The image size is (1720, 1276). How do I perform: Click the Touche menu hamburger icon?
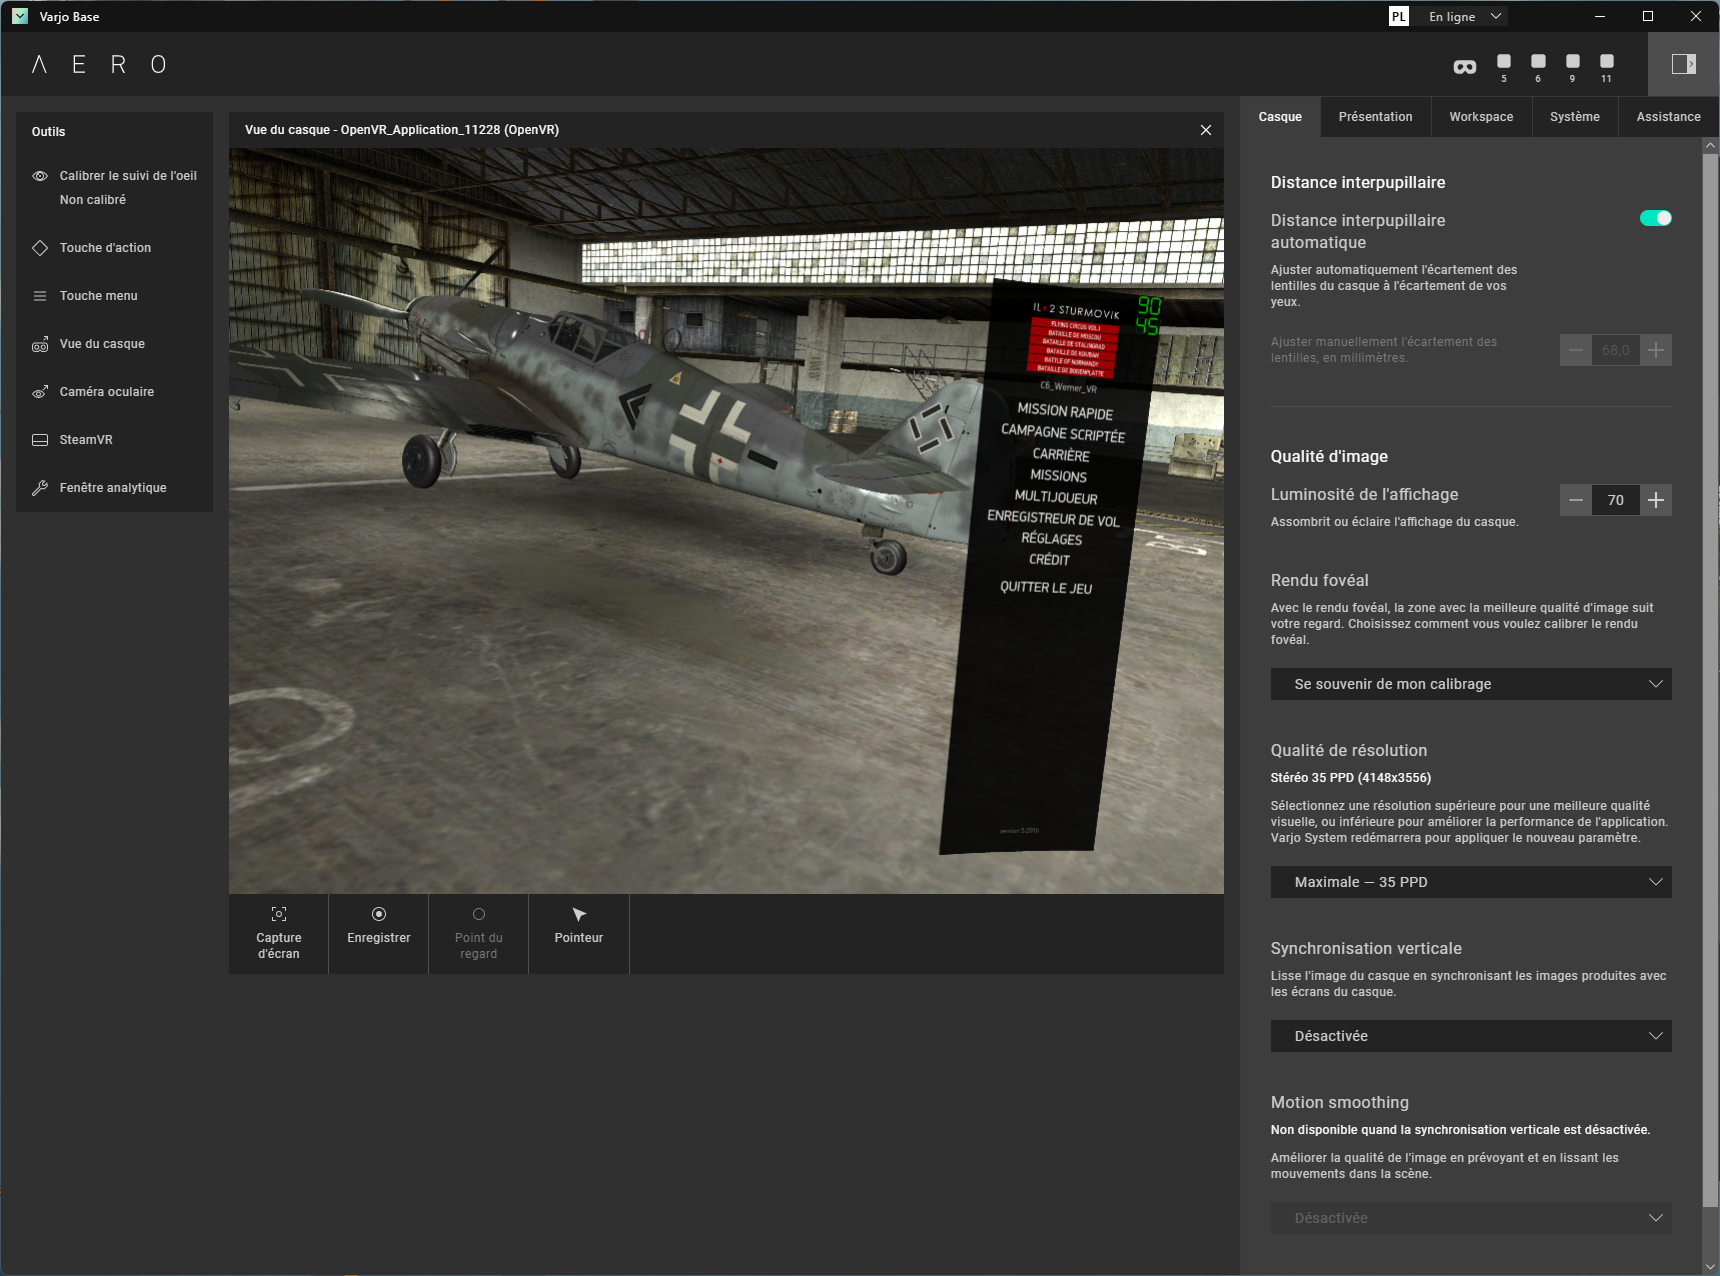coord(40,296)
